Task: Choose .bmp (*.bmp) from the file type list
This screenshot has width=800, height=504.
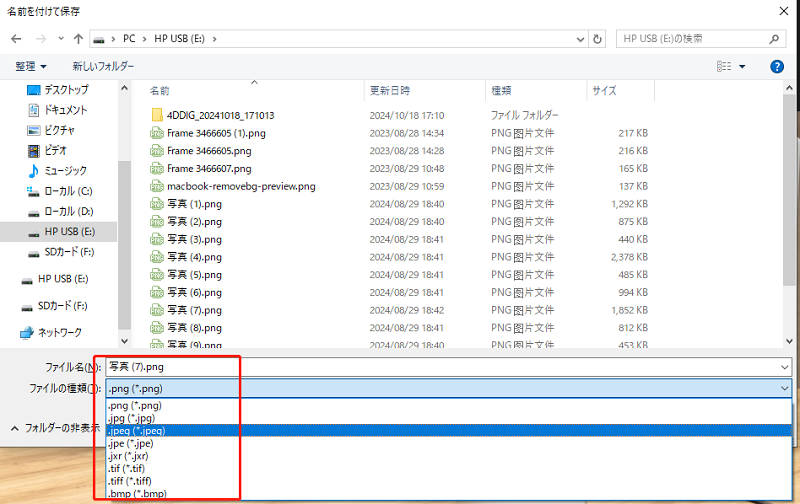Action: tap(136, 493)
